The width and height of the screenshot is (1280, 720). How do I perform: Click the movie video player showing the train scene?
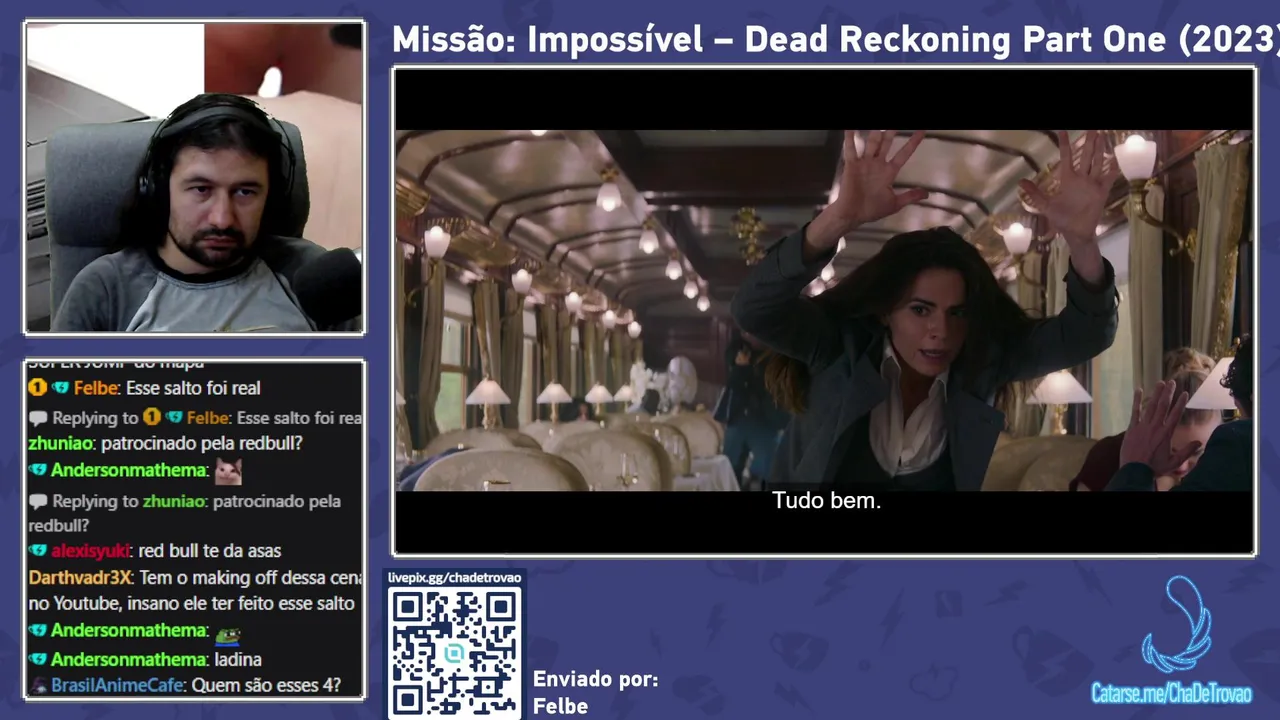pos(824,311)
